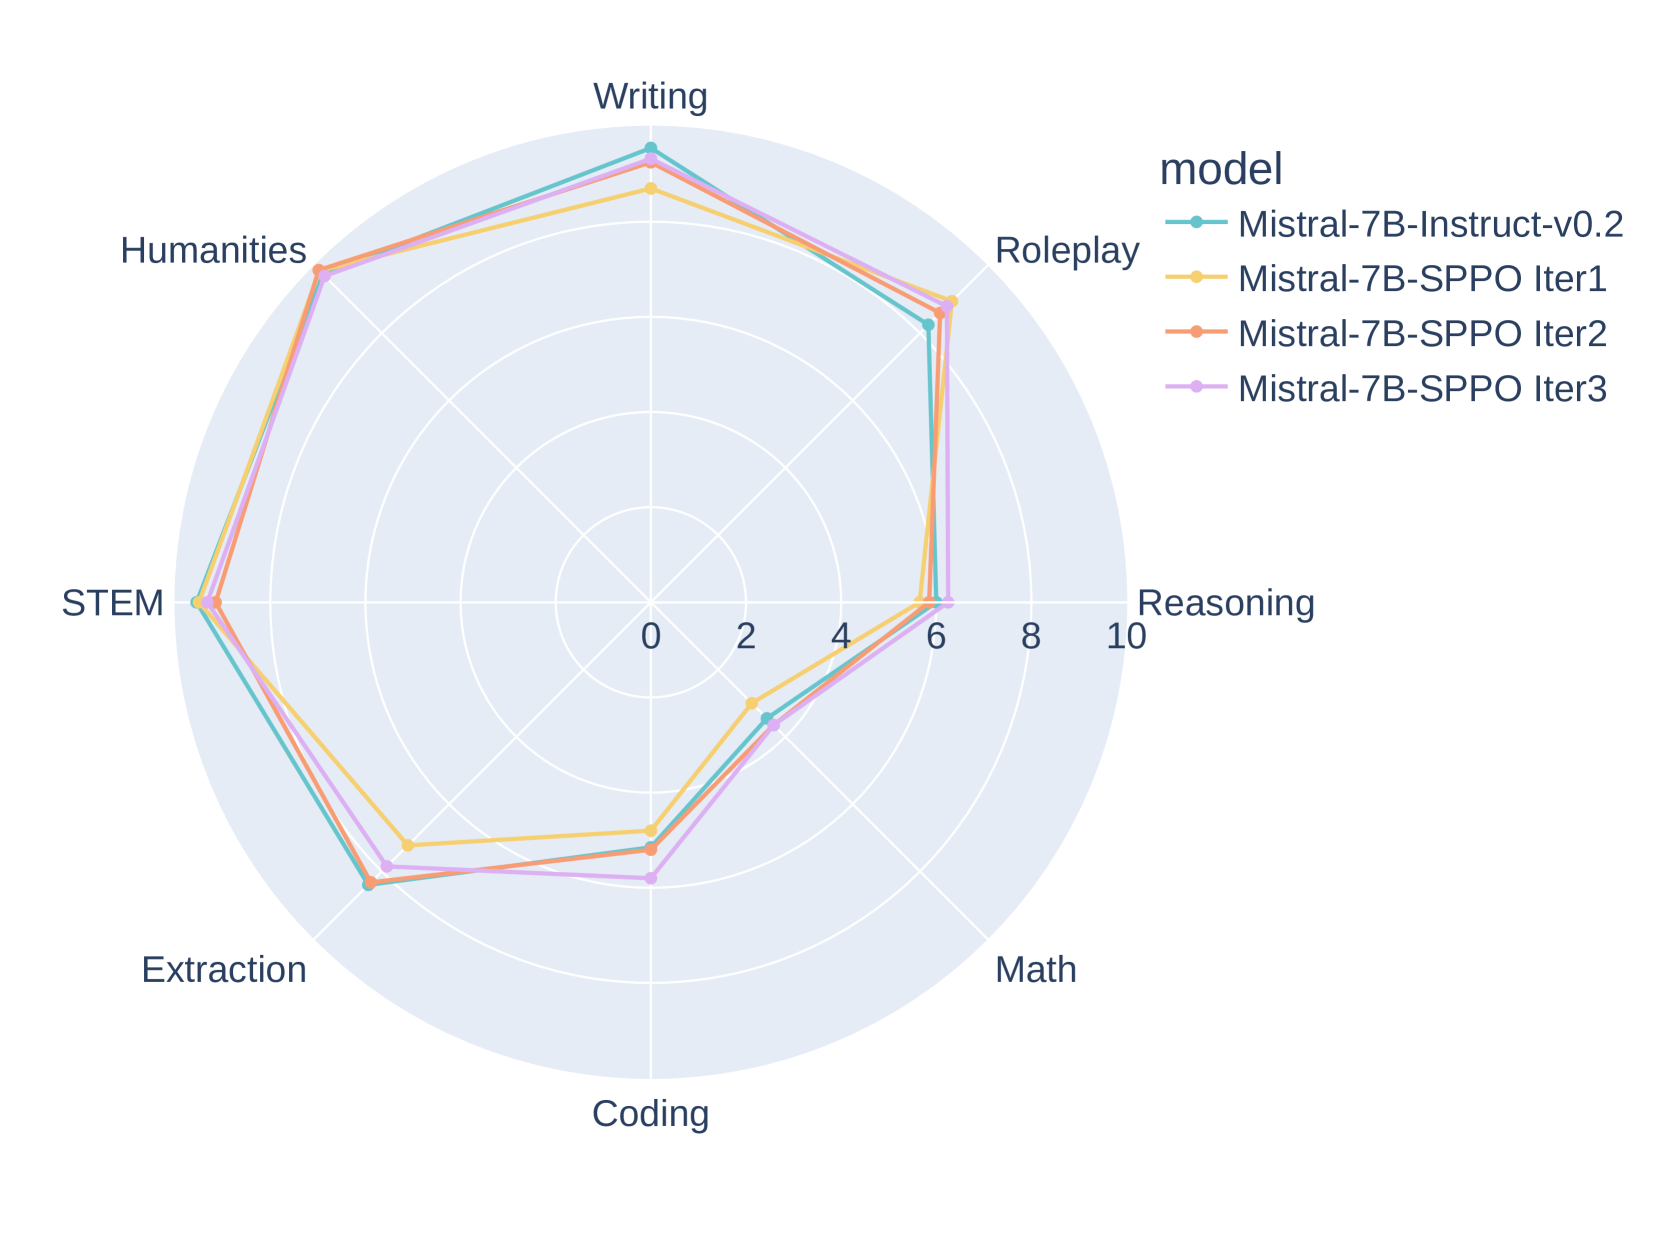Select the yellow Iter1 point on Math axis
The width and height of the screenshot is (1661, 1246).
click(752, 703)
